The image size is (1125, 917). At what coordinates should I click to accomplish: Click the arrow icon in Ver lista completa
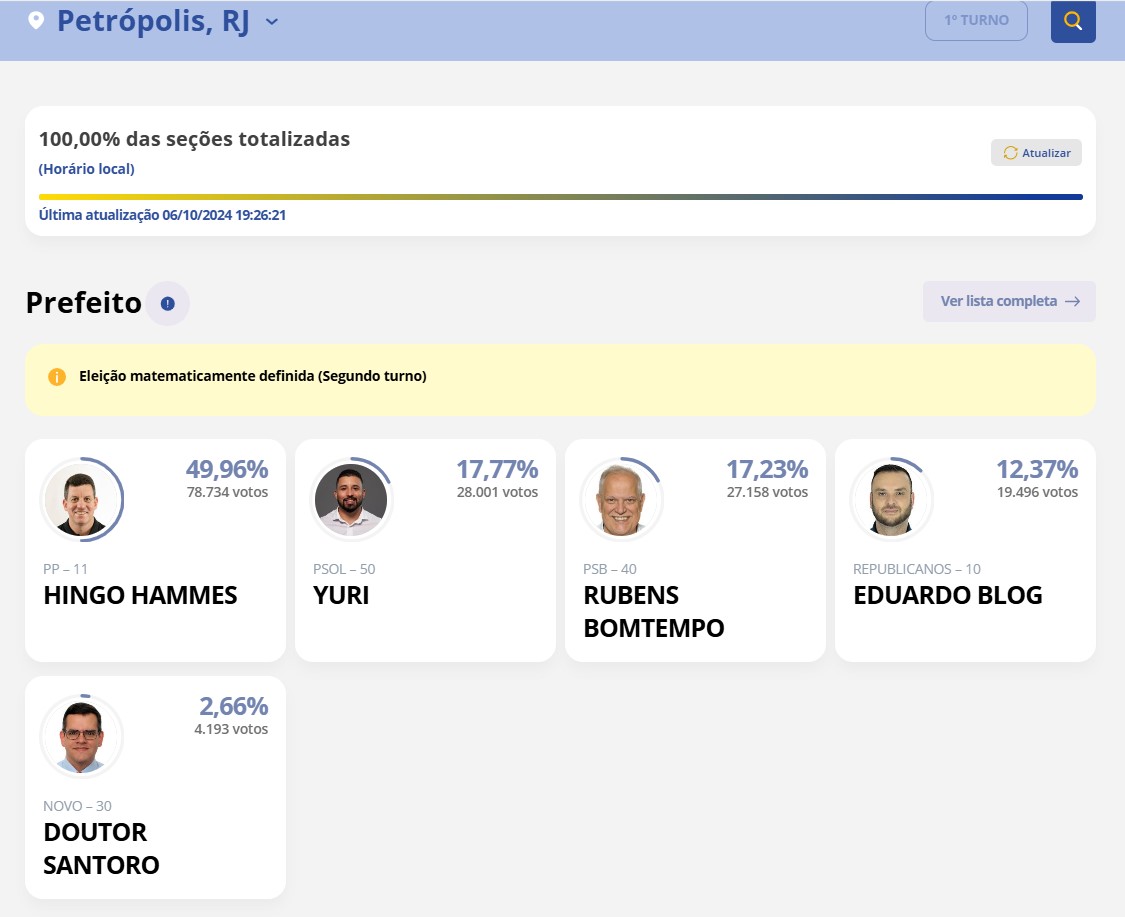[x=1074, y=301]
